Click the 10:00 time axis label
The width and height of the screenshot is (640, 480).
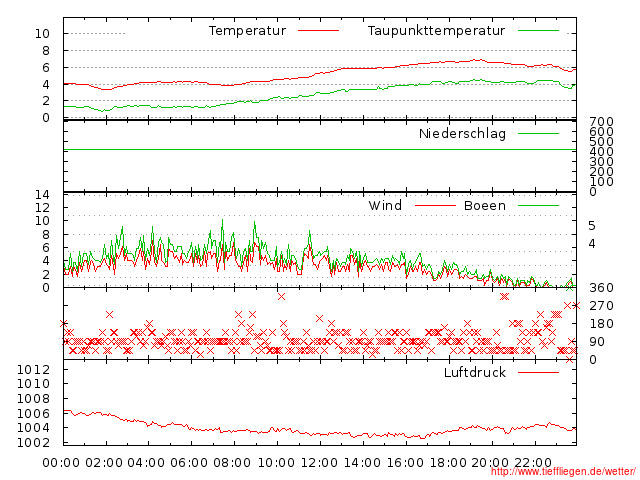[x=276, y=463]
